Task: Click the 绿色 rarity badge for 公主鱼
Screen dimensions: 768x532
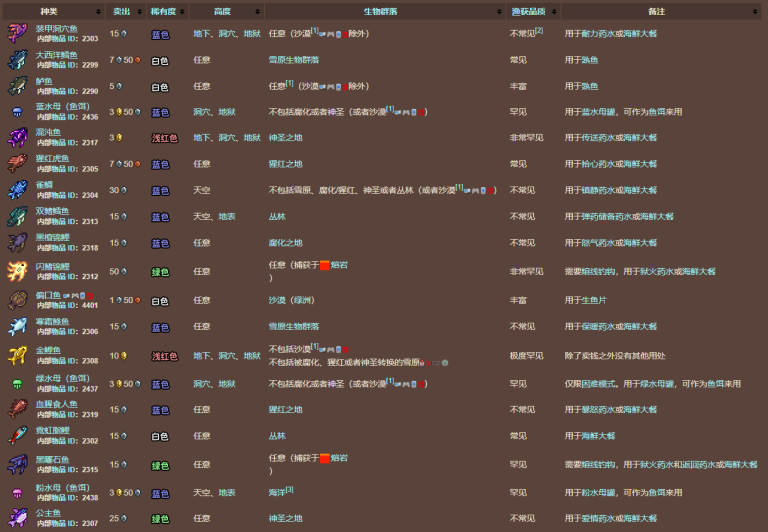Action: click(160, 519)
